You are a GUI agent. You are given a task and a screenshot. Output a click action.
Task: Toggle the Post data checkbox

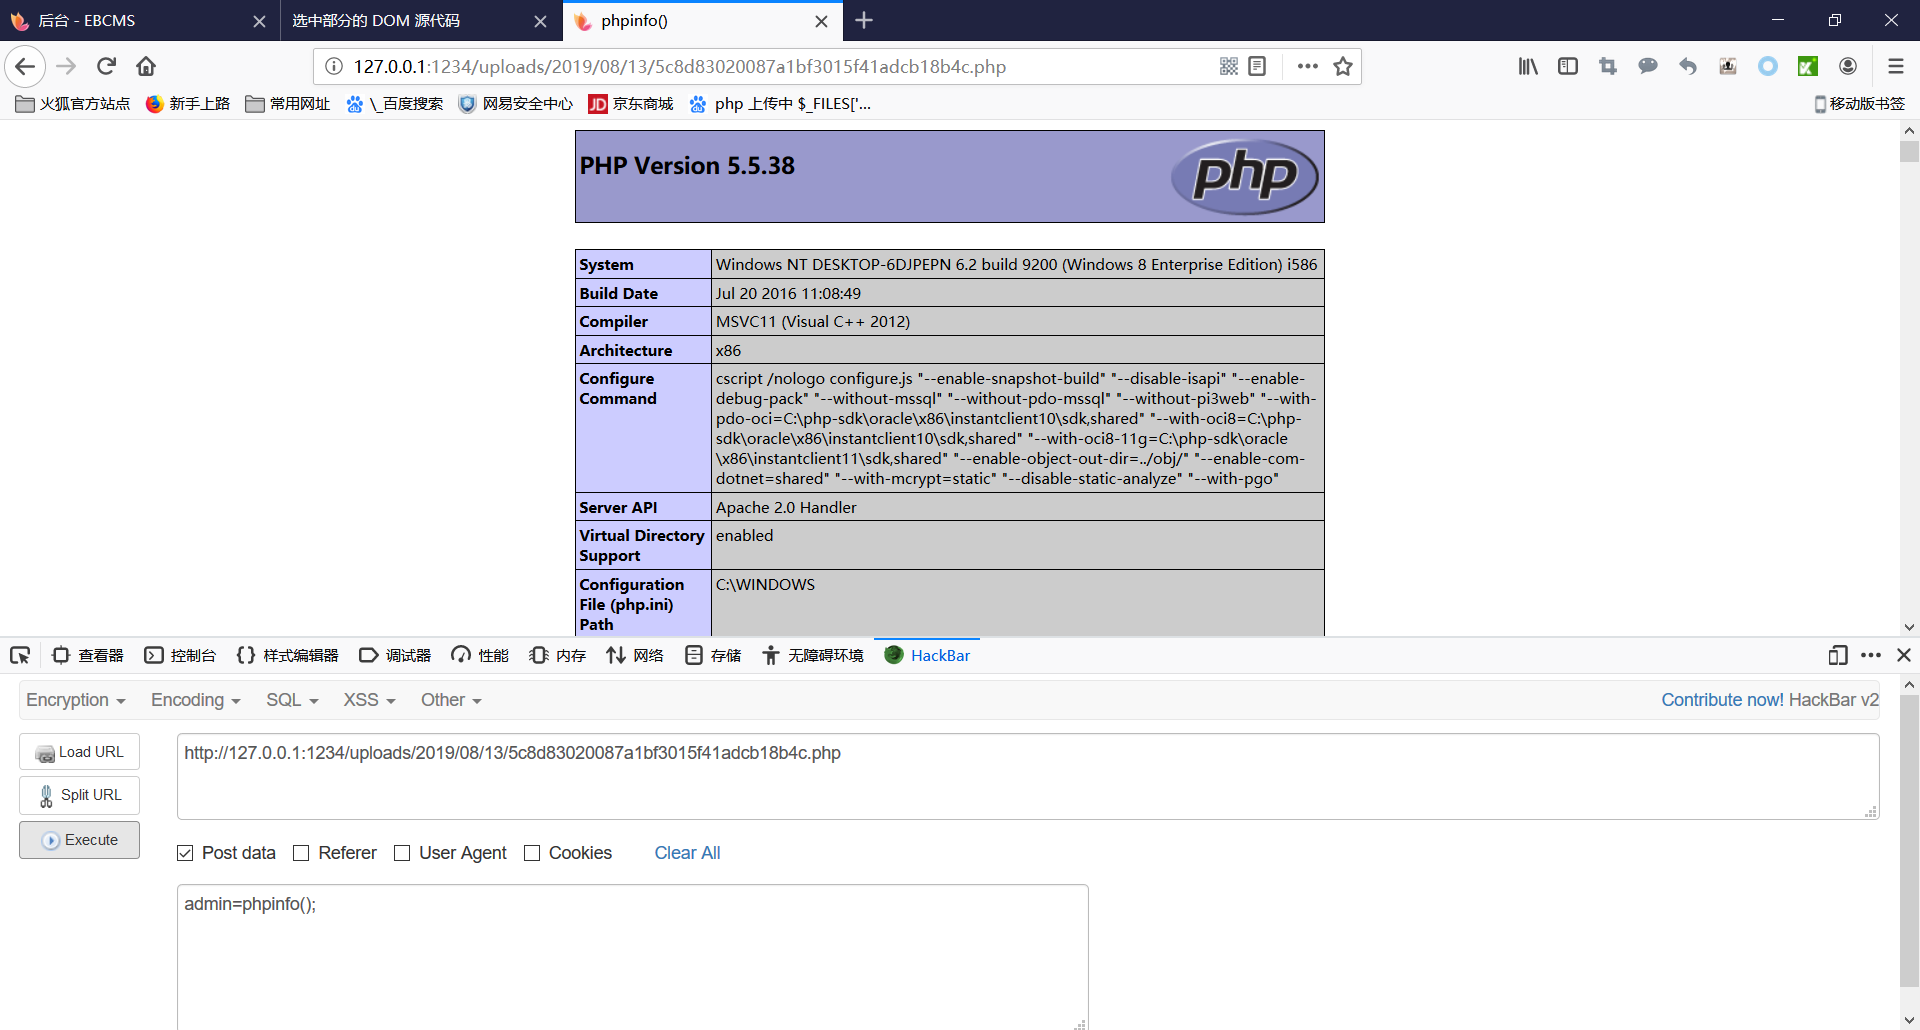pyautogui.click(x=185, y=853)
